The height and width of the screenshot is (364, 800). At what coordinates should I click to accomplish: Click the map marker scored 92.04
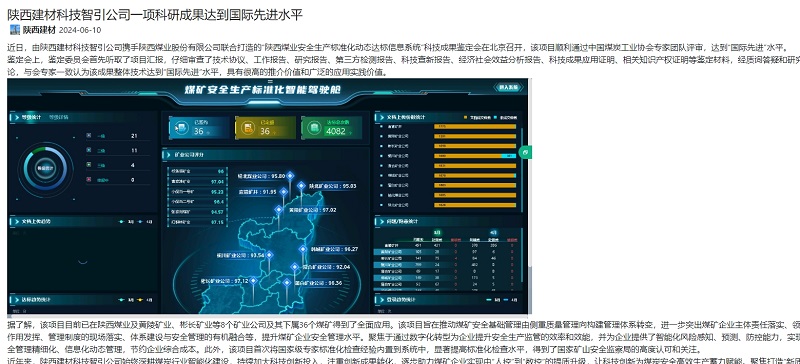pos(294,266)
